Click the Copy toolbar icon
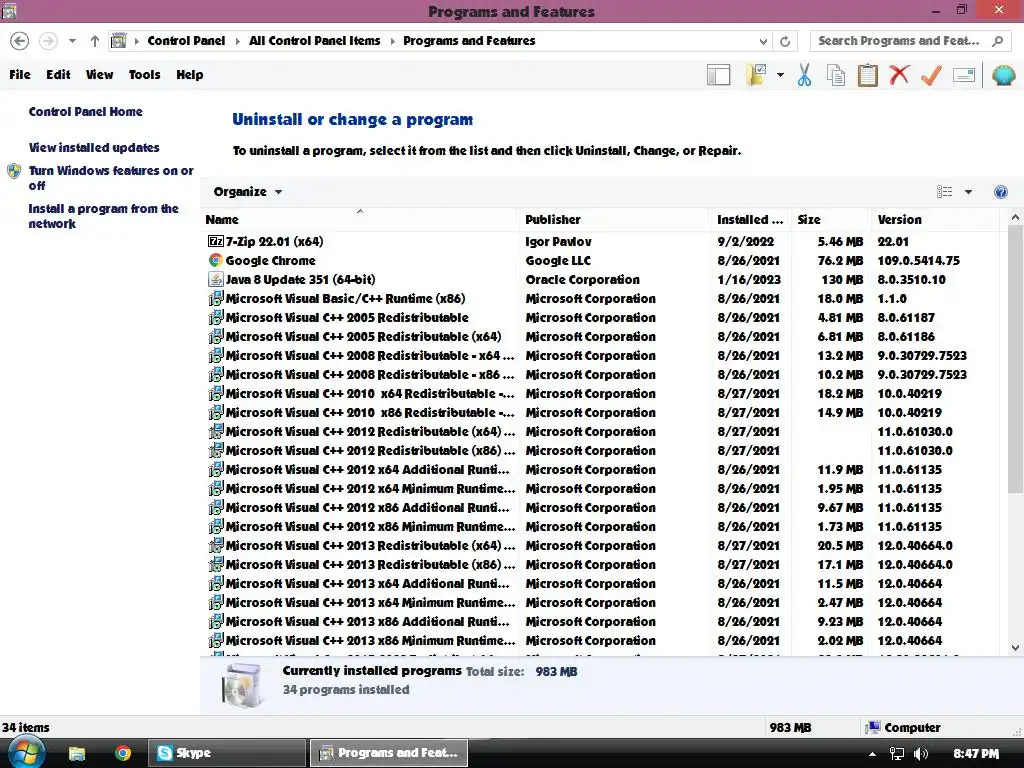The image size is (1024, 768). tap(836, 75)
